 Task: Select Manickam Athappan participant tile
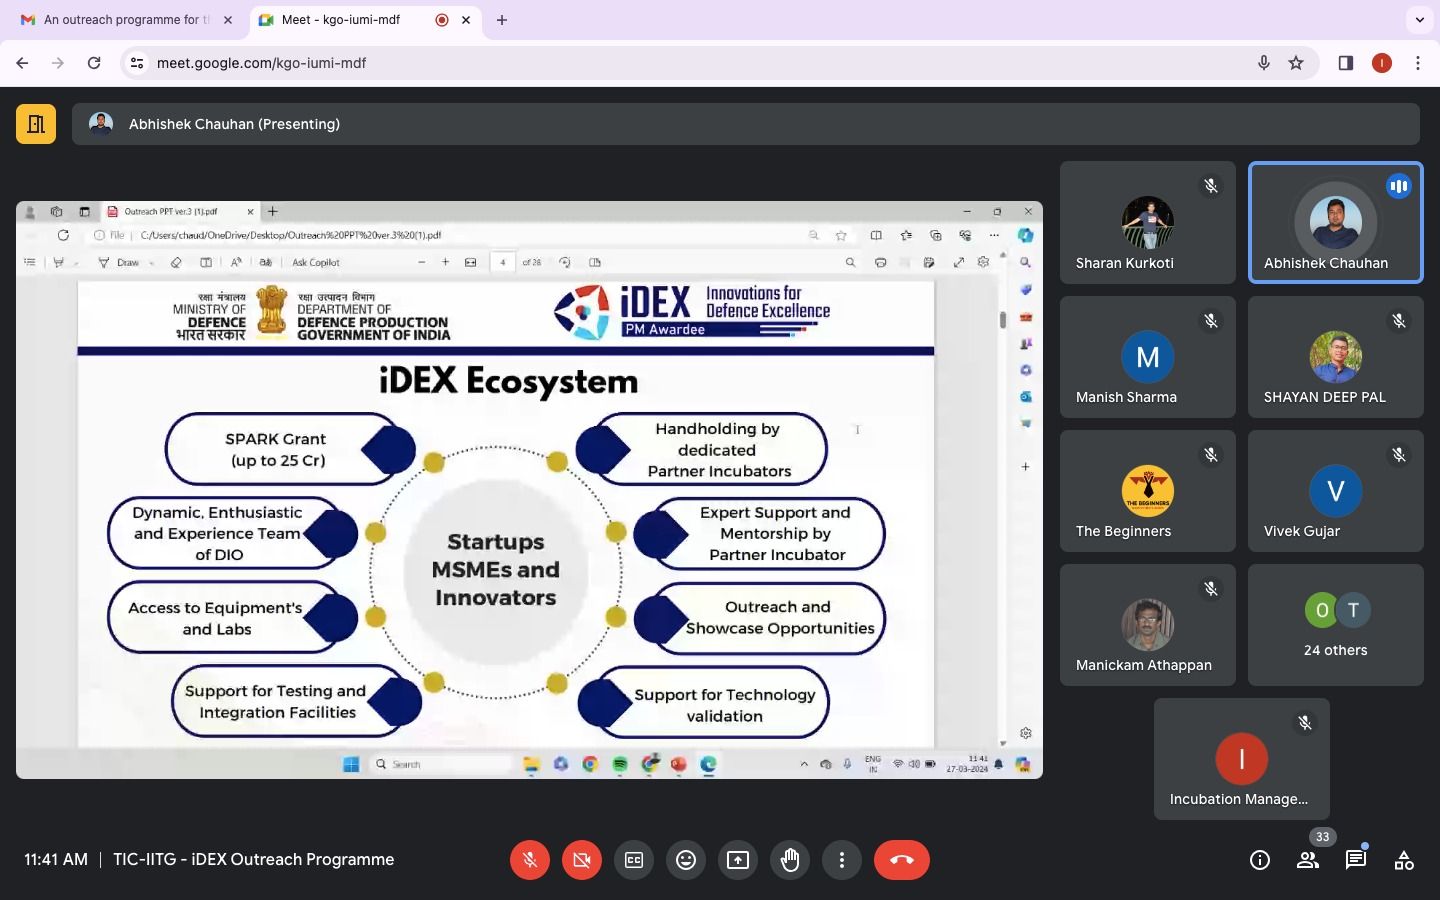[1148, 625]
